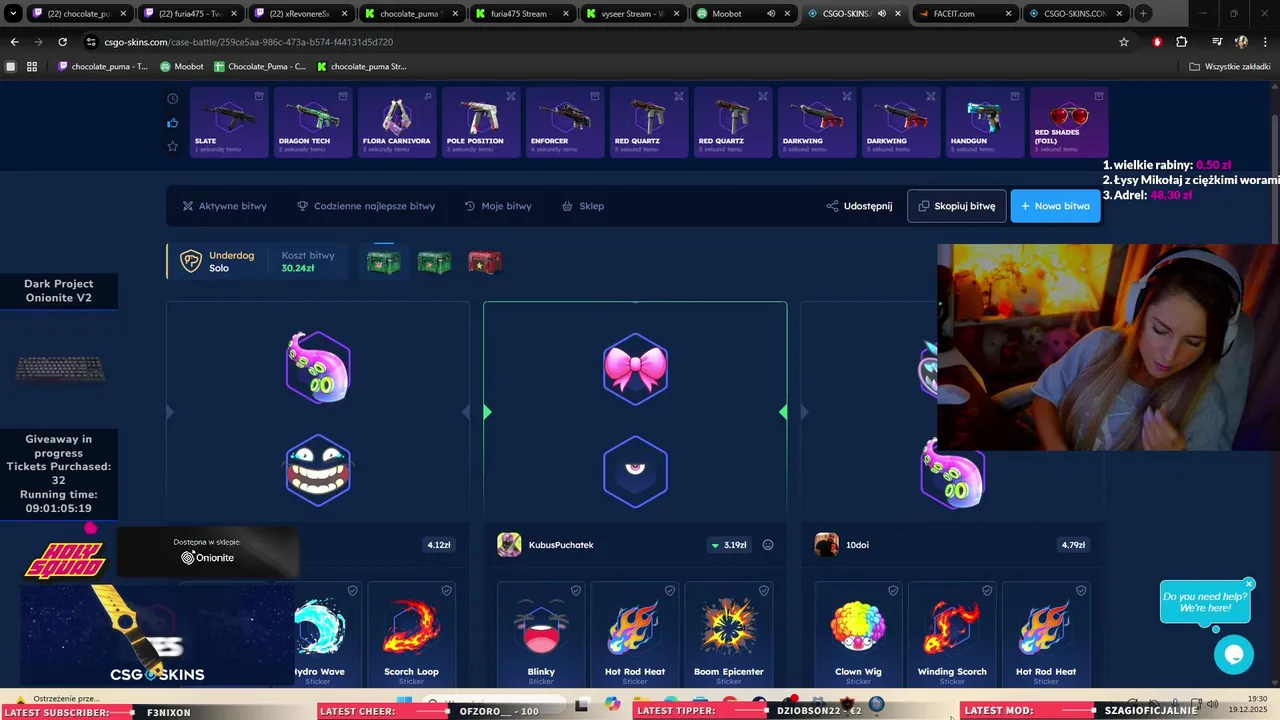The width and height of the screenshot is (1280, 720).
Task: Open Moje bitwy tab
Action: (498, 206)
